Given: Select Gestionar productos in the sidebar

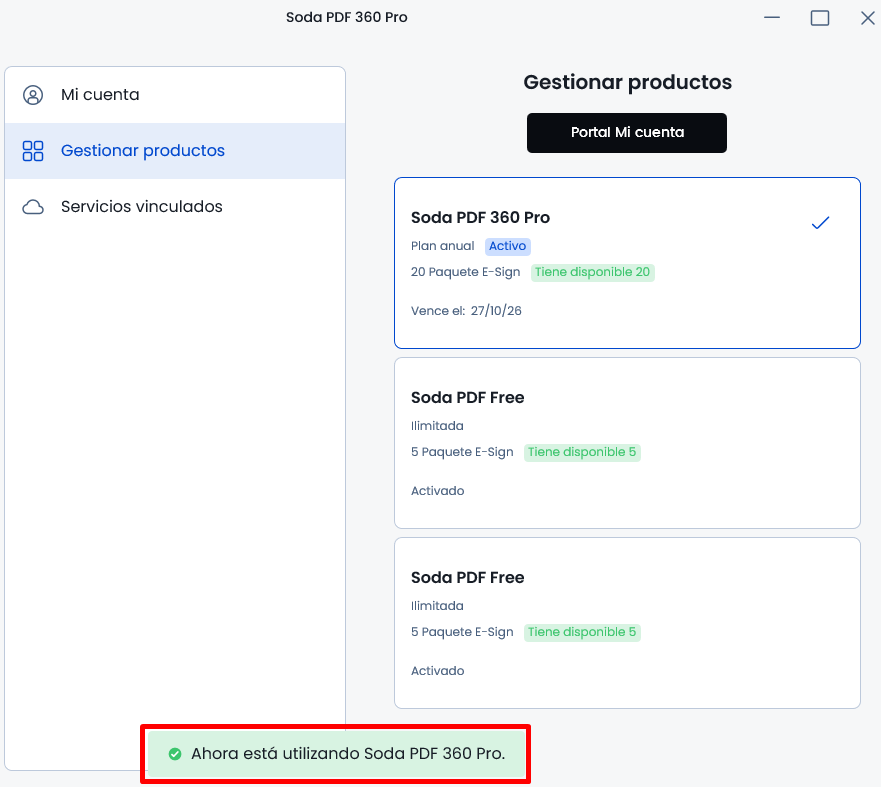Looking at the screenshot, I should tap(175, 151).
